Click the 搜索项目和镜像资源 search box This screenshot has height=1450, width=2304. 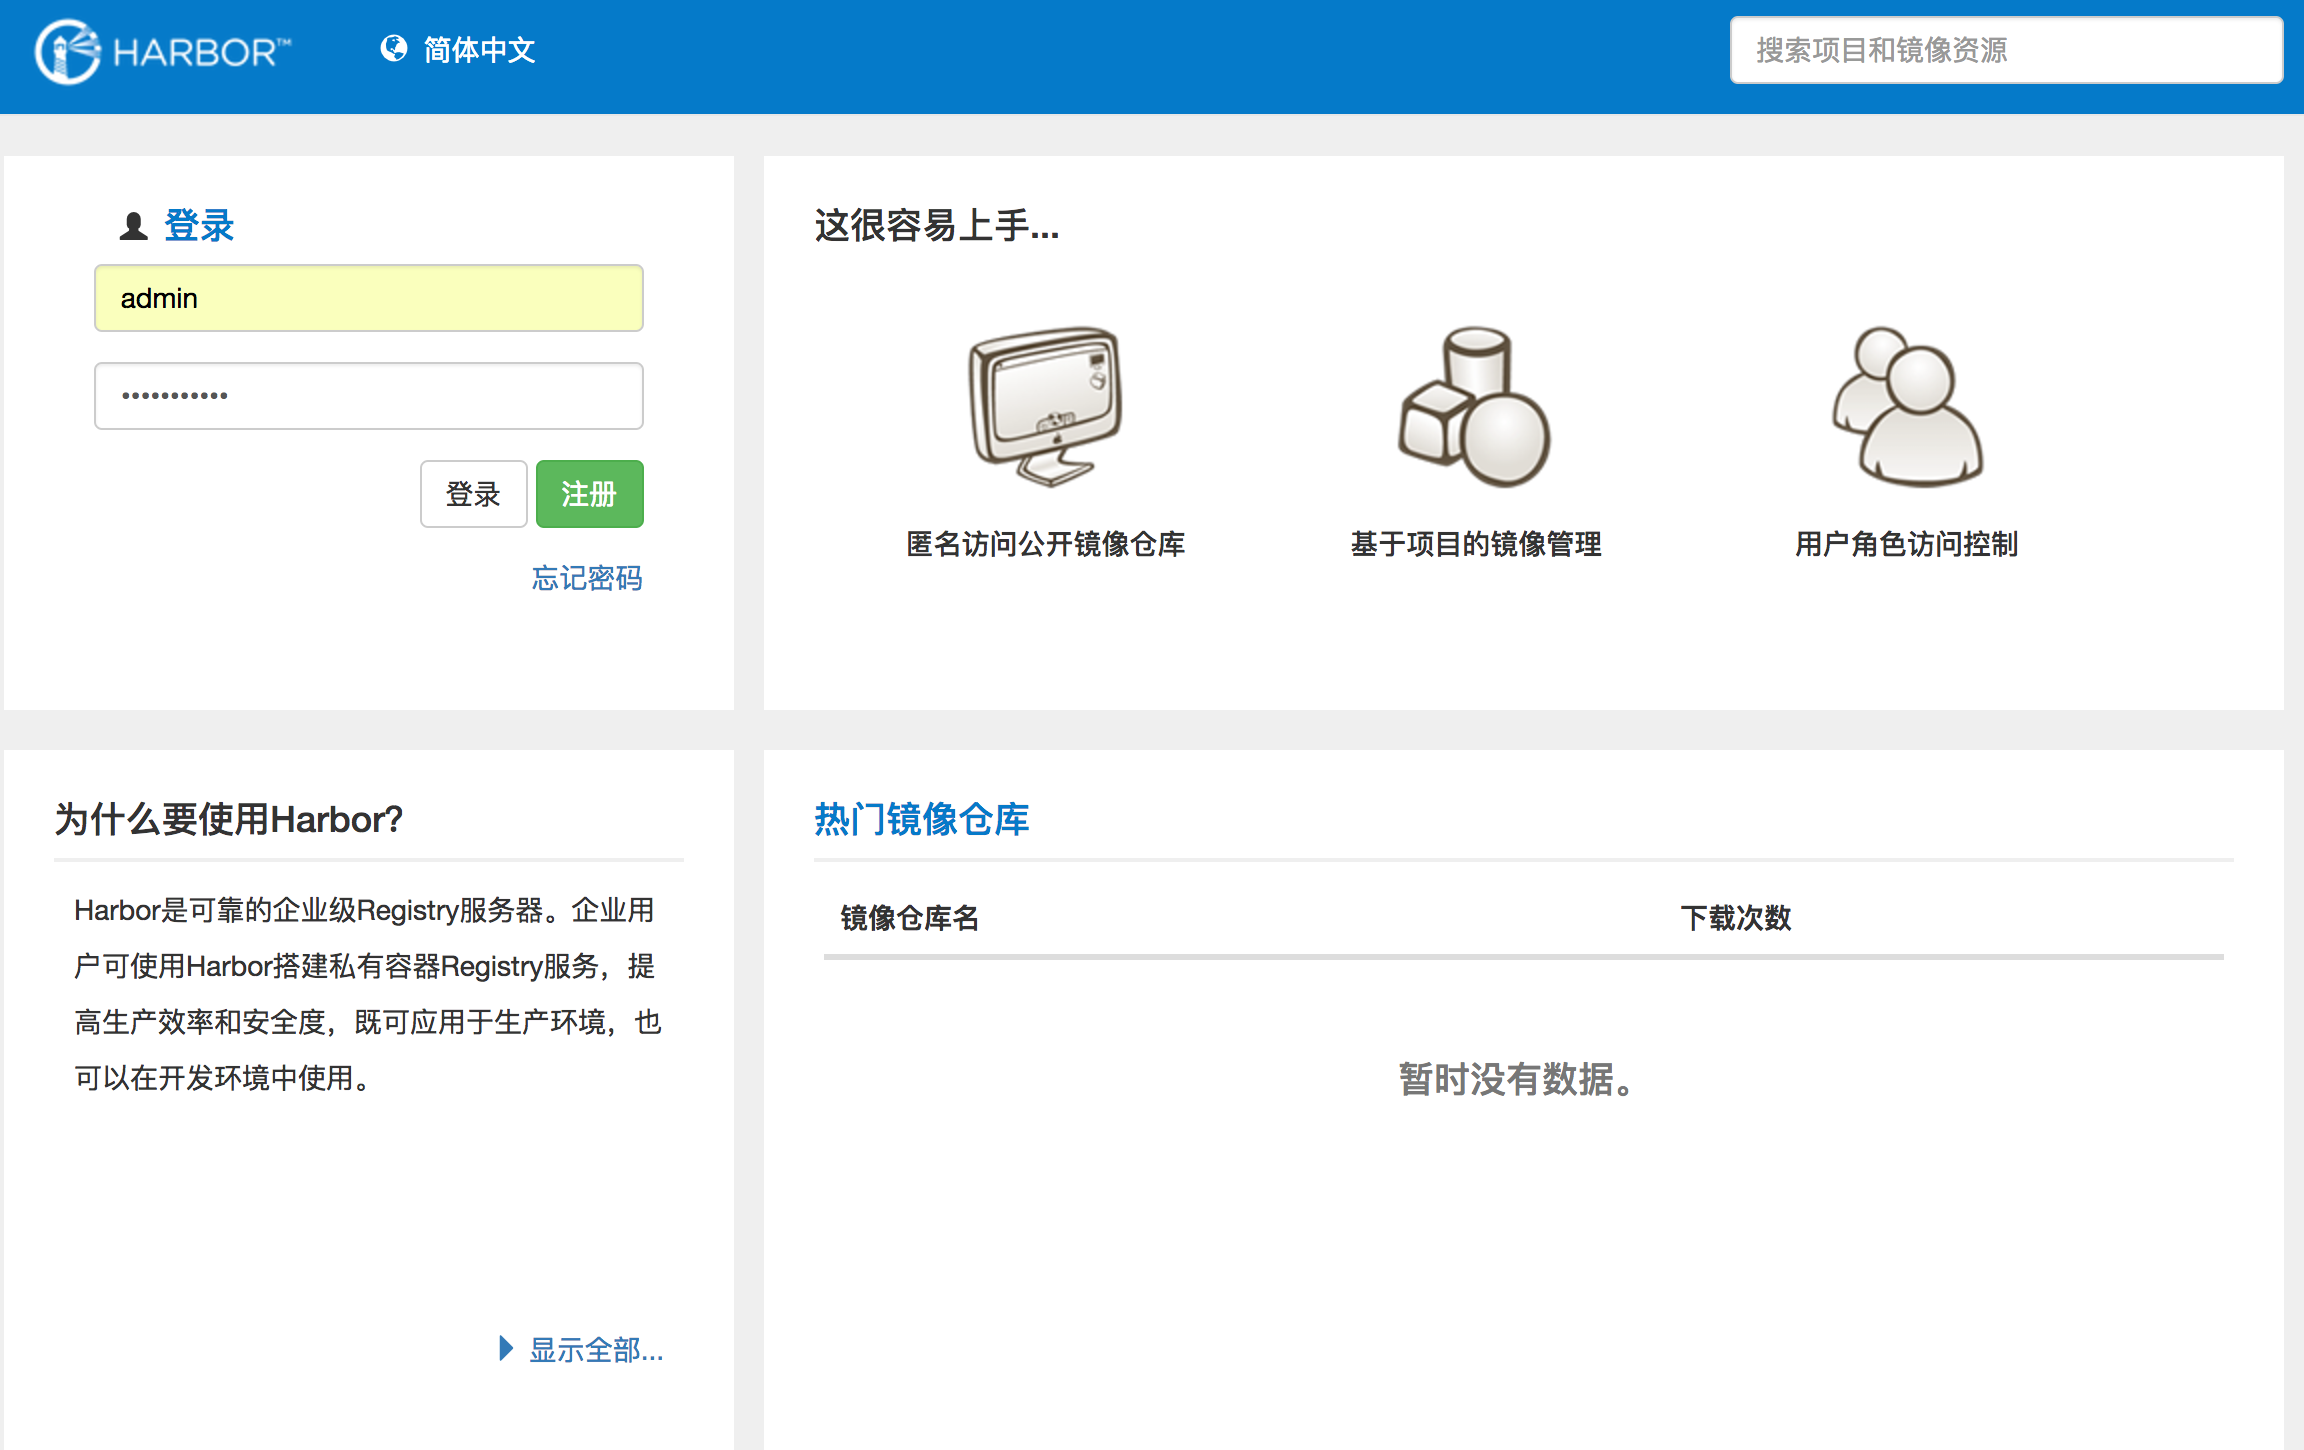click(x=2005, y=50)
